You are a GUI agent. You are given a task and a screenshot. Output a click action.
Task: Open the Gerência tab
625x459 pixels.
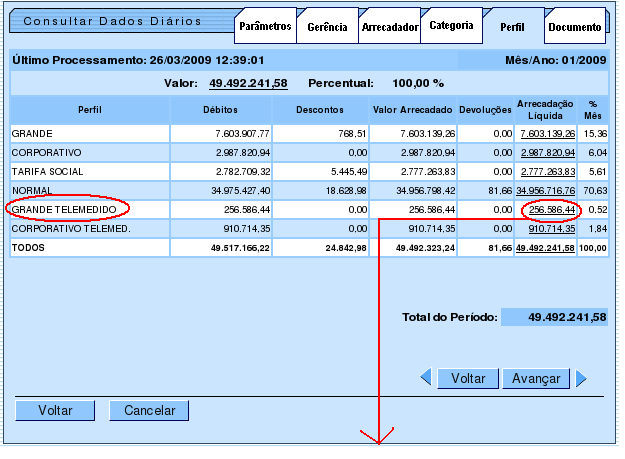[x=327, y=27]
